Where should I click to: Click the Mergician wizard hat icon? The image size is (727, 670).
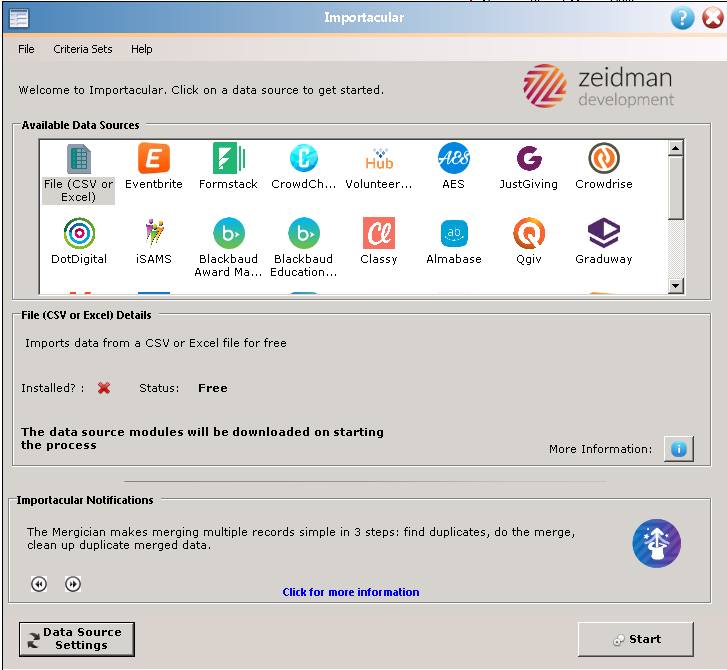coord(657,543)
